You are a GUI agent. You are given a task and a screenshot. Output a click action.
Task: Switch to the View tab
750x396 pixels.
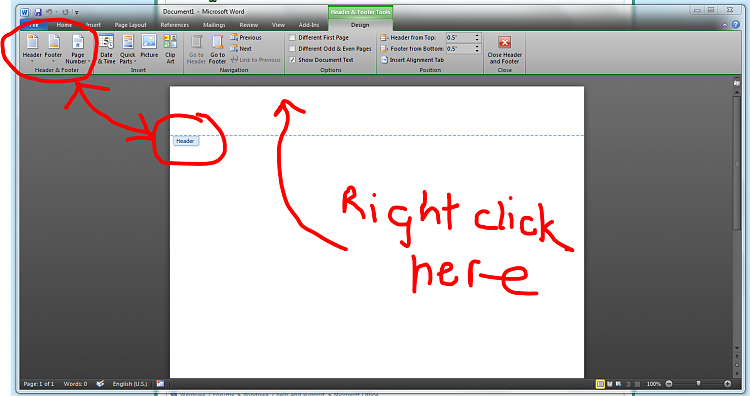pos(278,25)
